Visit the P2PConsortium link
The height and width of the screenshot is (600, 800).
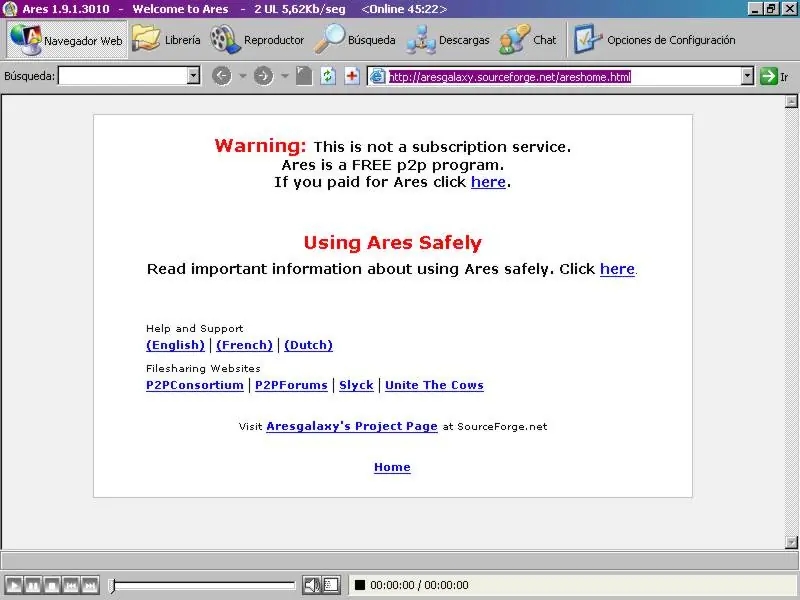(195, 385)
